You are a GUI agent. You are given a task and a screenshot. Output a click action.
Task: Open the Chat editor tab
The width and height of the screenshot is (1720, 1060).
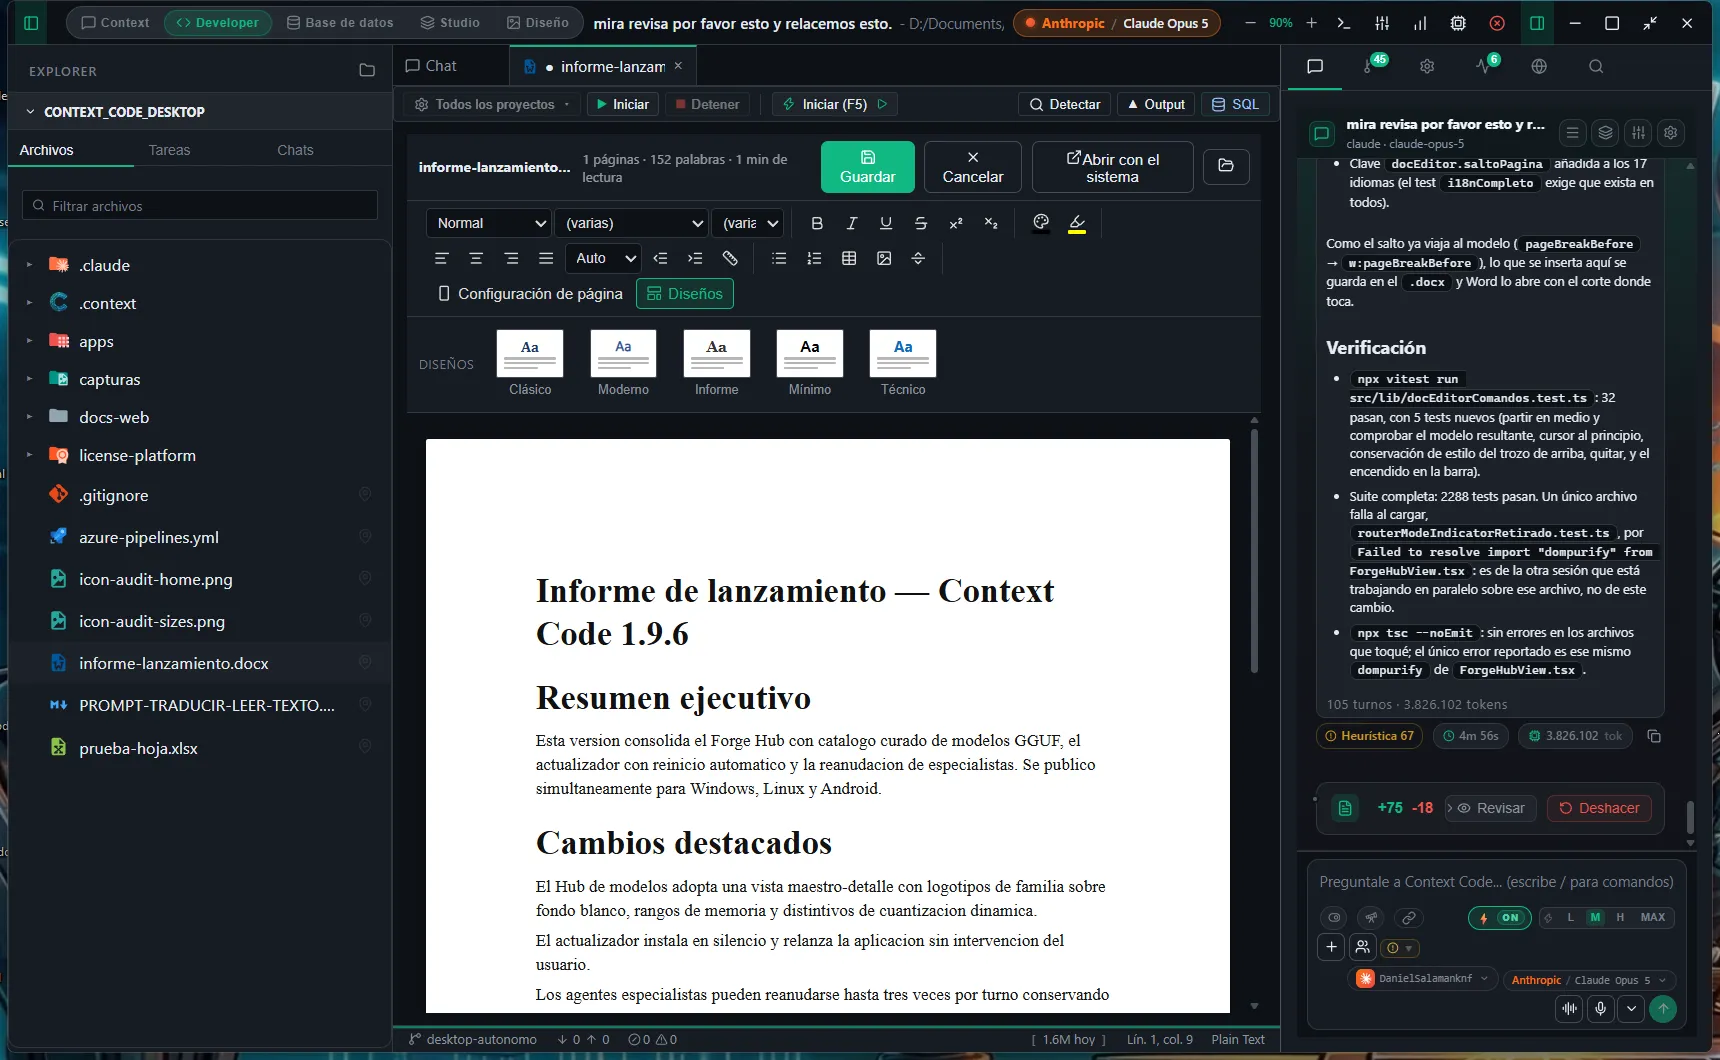(431, 66)
